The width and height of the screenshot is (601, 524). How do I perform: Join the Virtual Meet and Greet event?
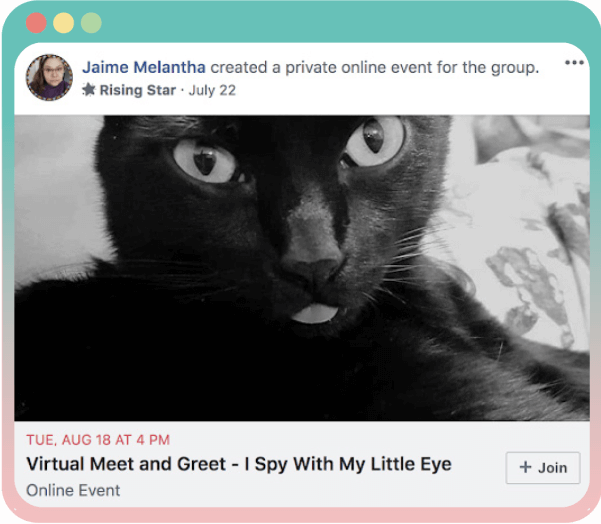point(542,467)
